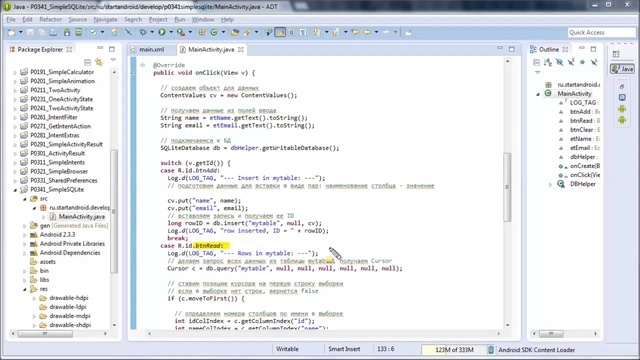Click the heap memory status bar
Viewport: 640px width, 360px height.
pyautogui.click(x=454, y=350)
